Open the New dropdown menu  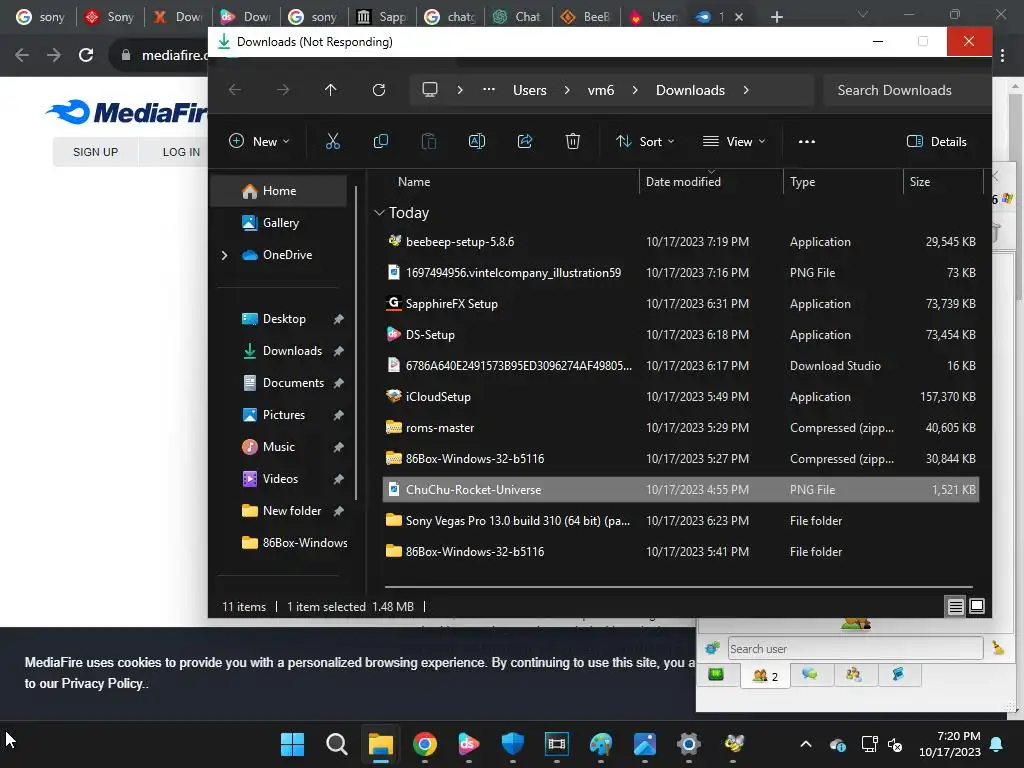tap(259, 142)
